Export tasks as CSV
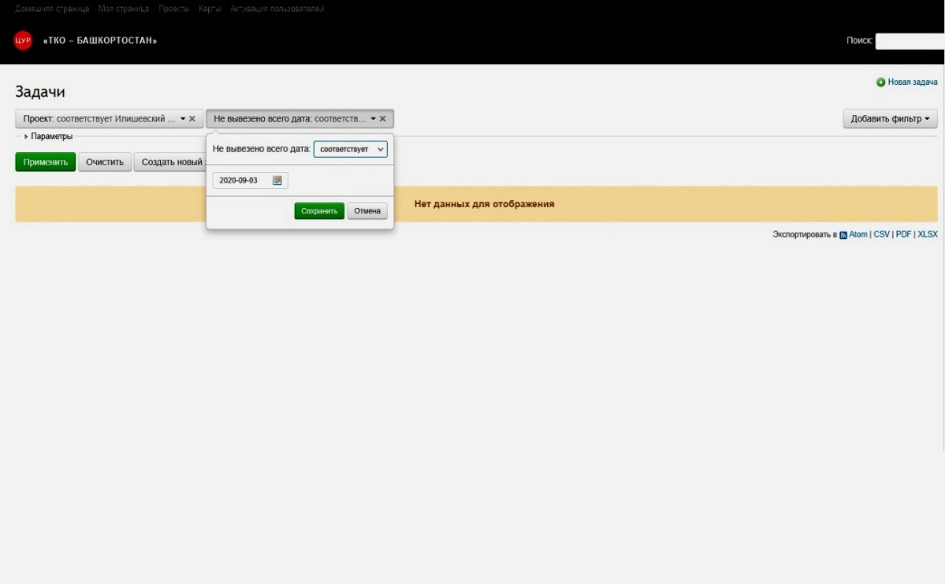The width and height of the screenshot is (945, 584). click(881, 234)
